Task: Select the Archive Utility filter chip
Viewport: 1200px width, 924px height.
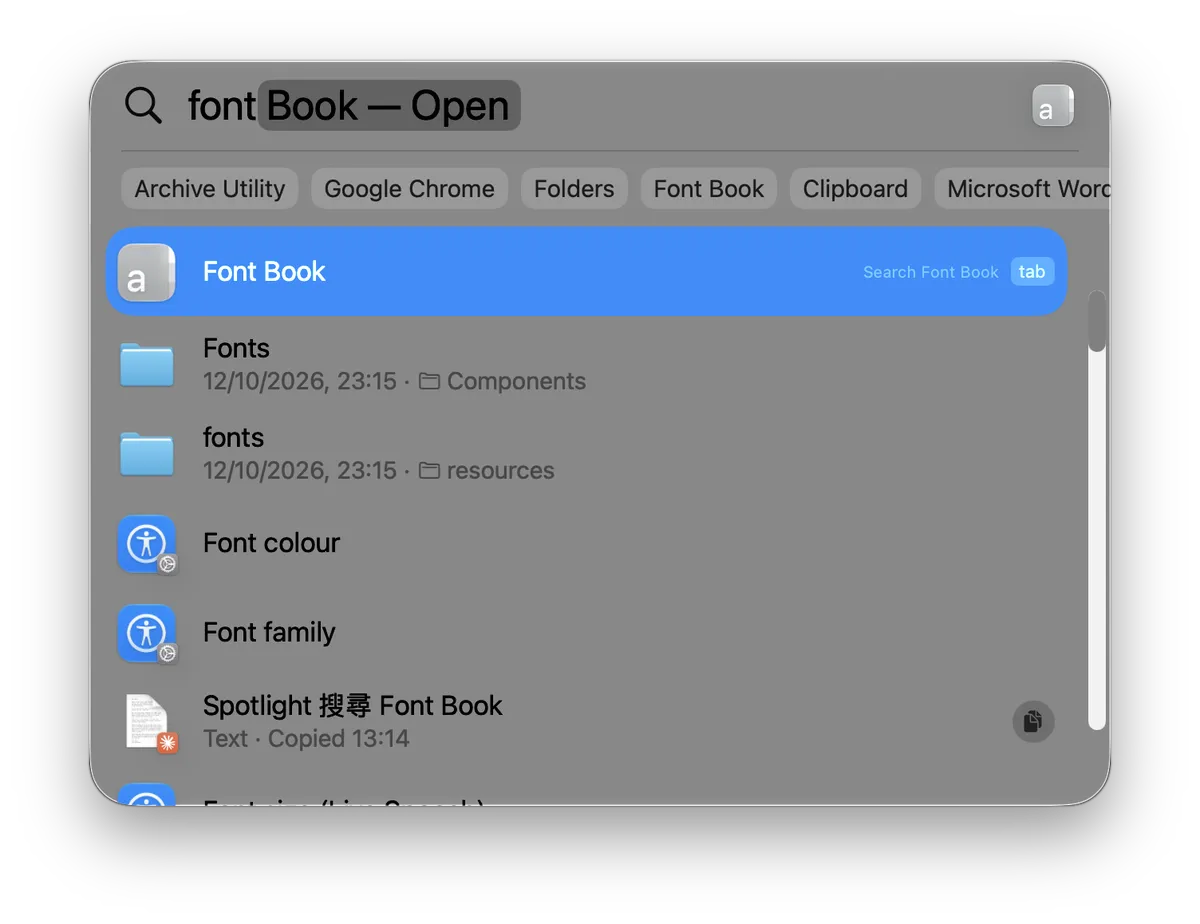Action: [x=210, y=188]
